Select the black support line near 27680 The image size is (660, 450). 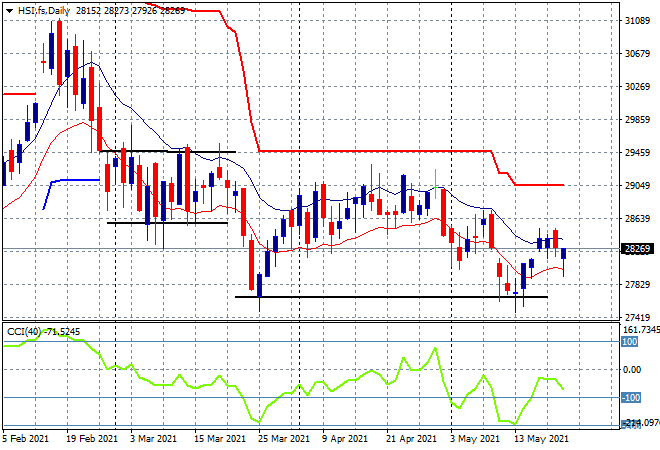(391, 297)
